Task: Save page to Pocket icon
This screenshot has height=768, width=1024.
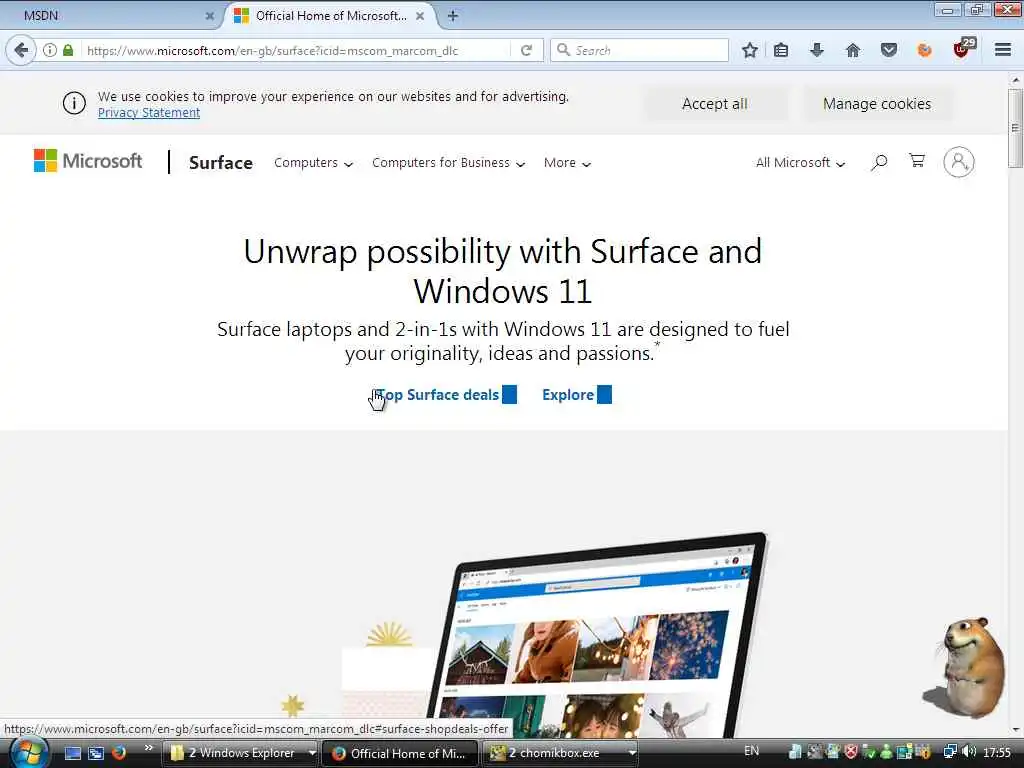Action: 889,50
